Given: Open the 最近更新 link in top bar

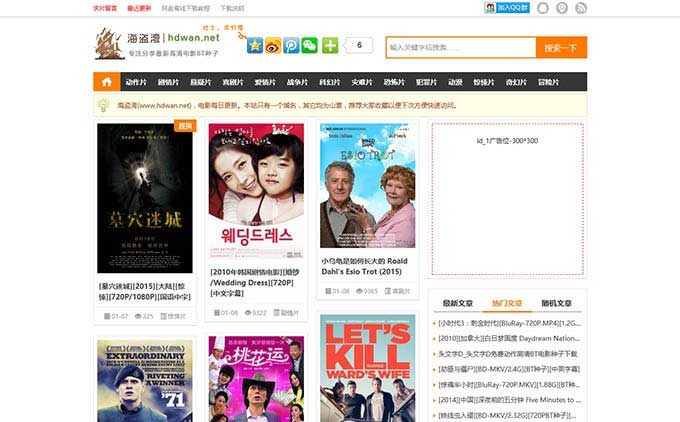Looking at the screenshot, I should (139, 8).
